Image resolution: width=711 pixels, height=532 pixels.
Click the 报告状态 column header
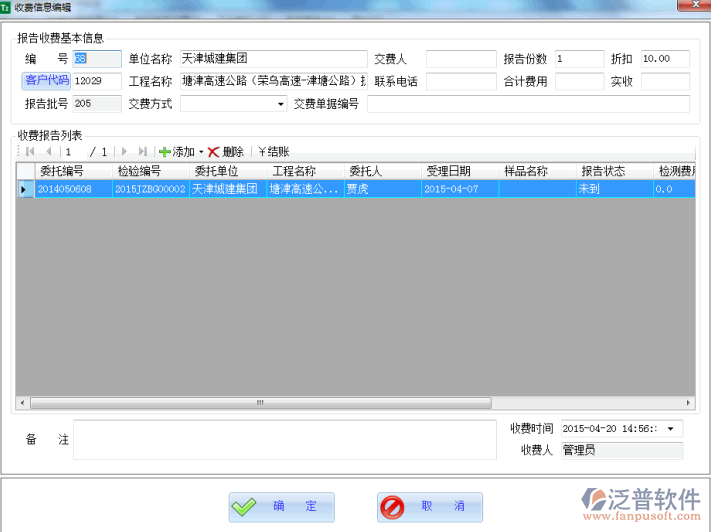click(x=614, y=171)
